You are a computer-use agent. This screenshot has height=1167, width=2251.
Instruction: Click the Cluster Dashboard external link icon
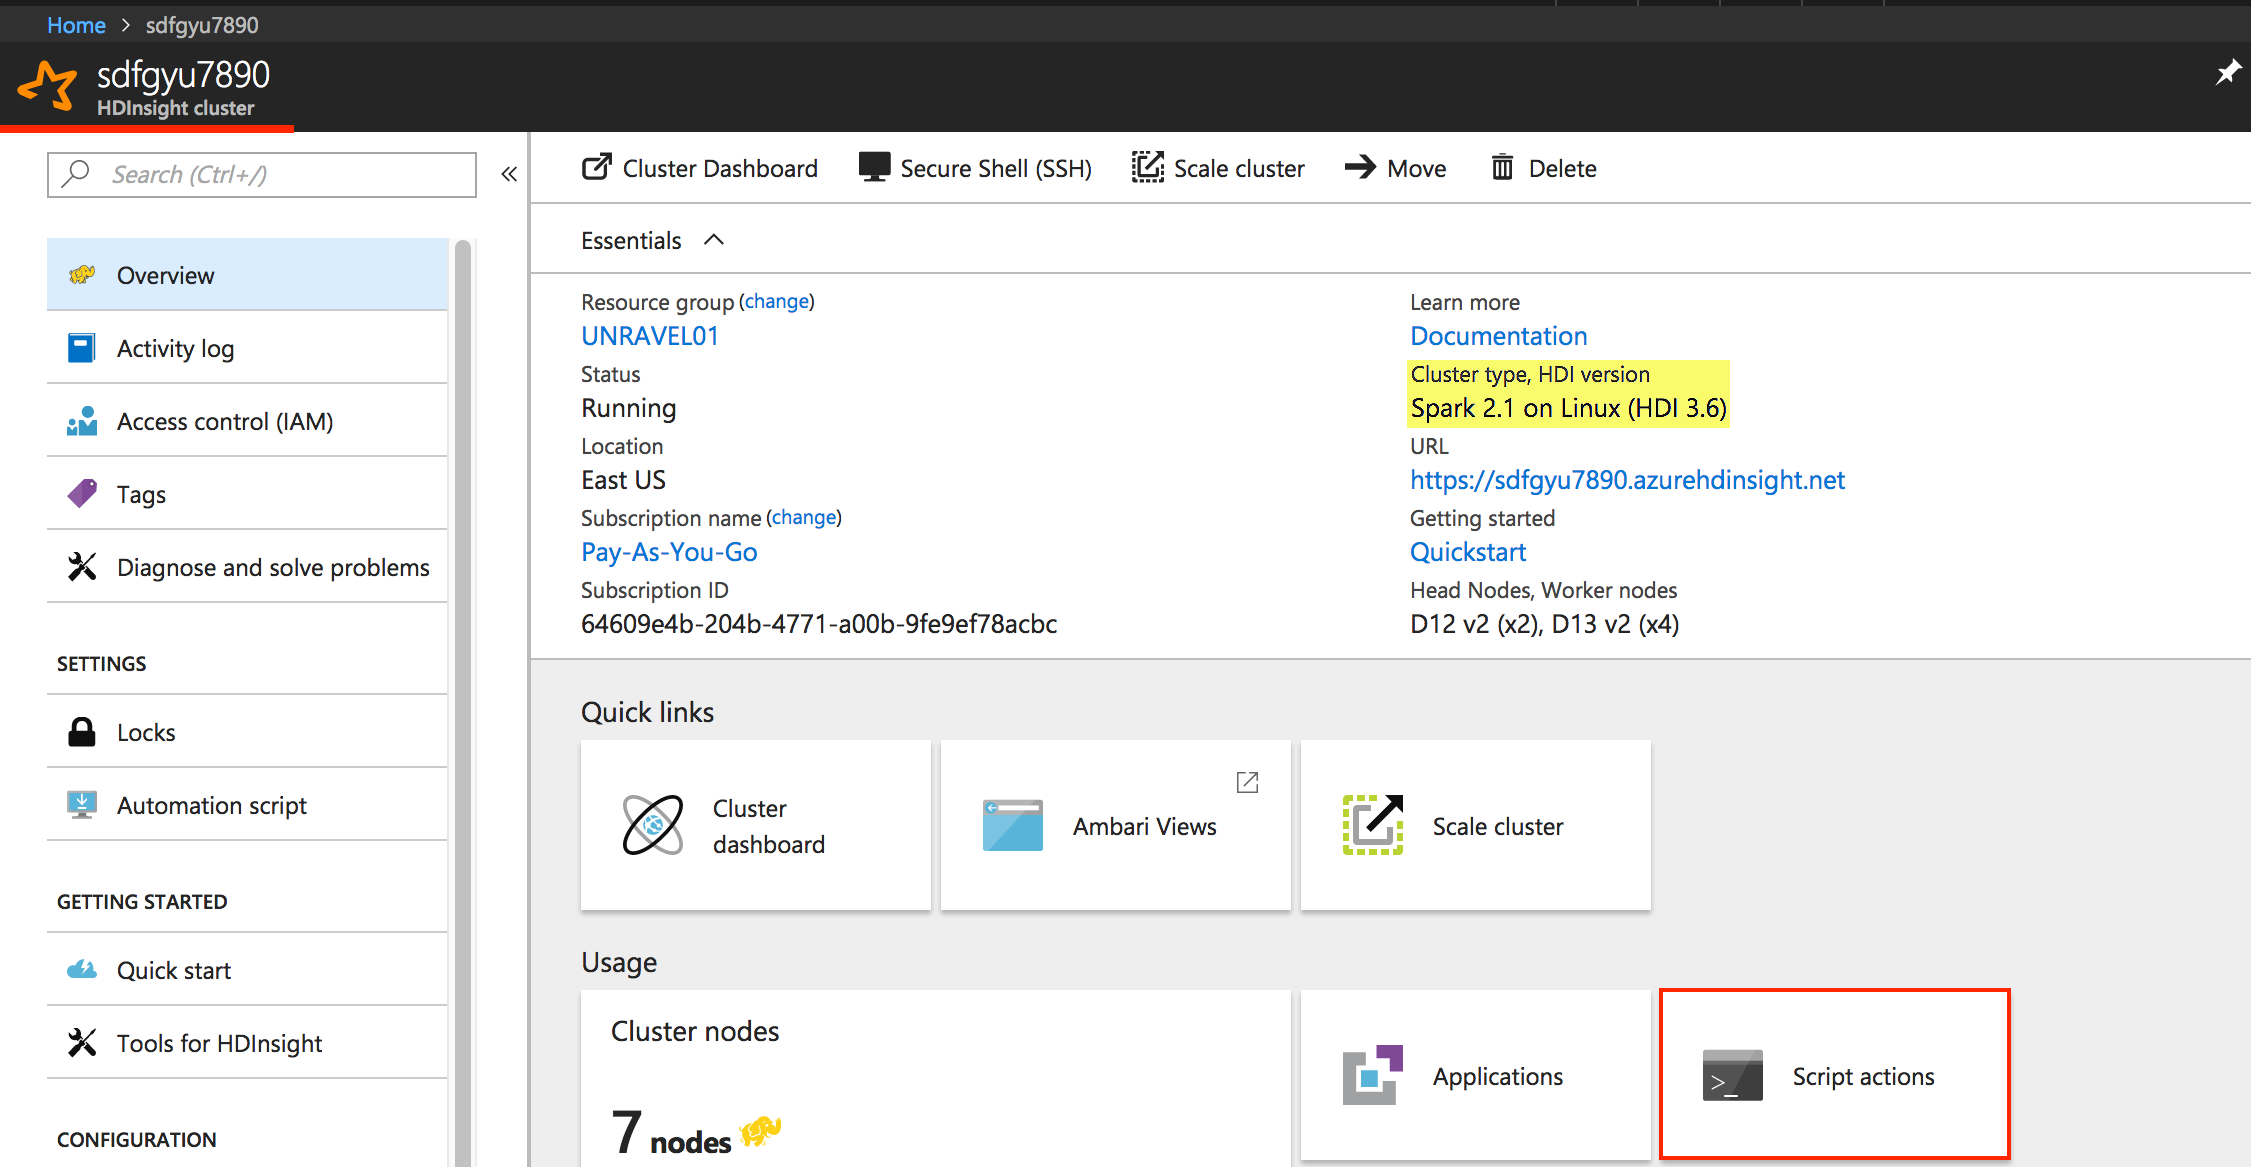[596, 167]
